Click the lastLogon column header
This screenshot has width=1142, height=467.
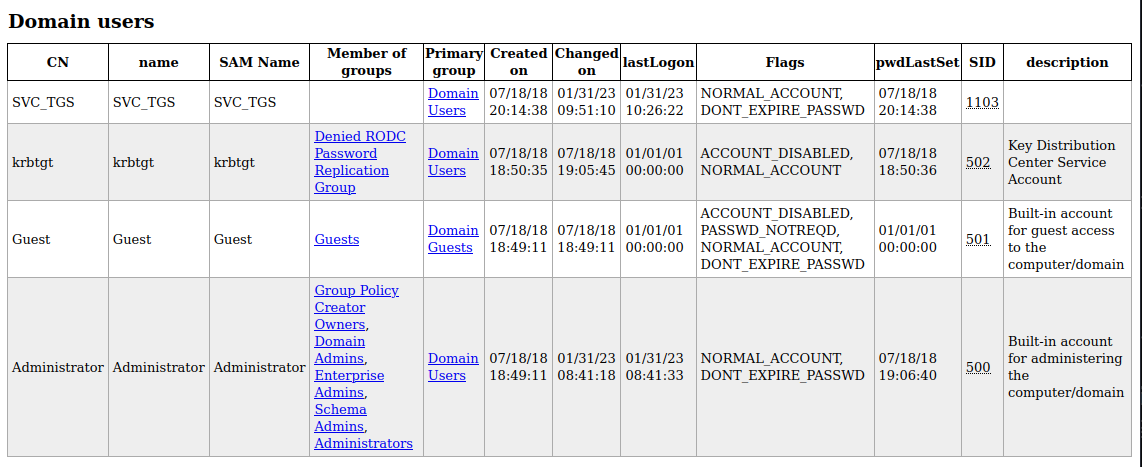pyautogui.click(x=658, y=62)
